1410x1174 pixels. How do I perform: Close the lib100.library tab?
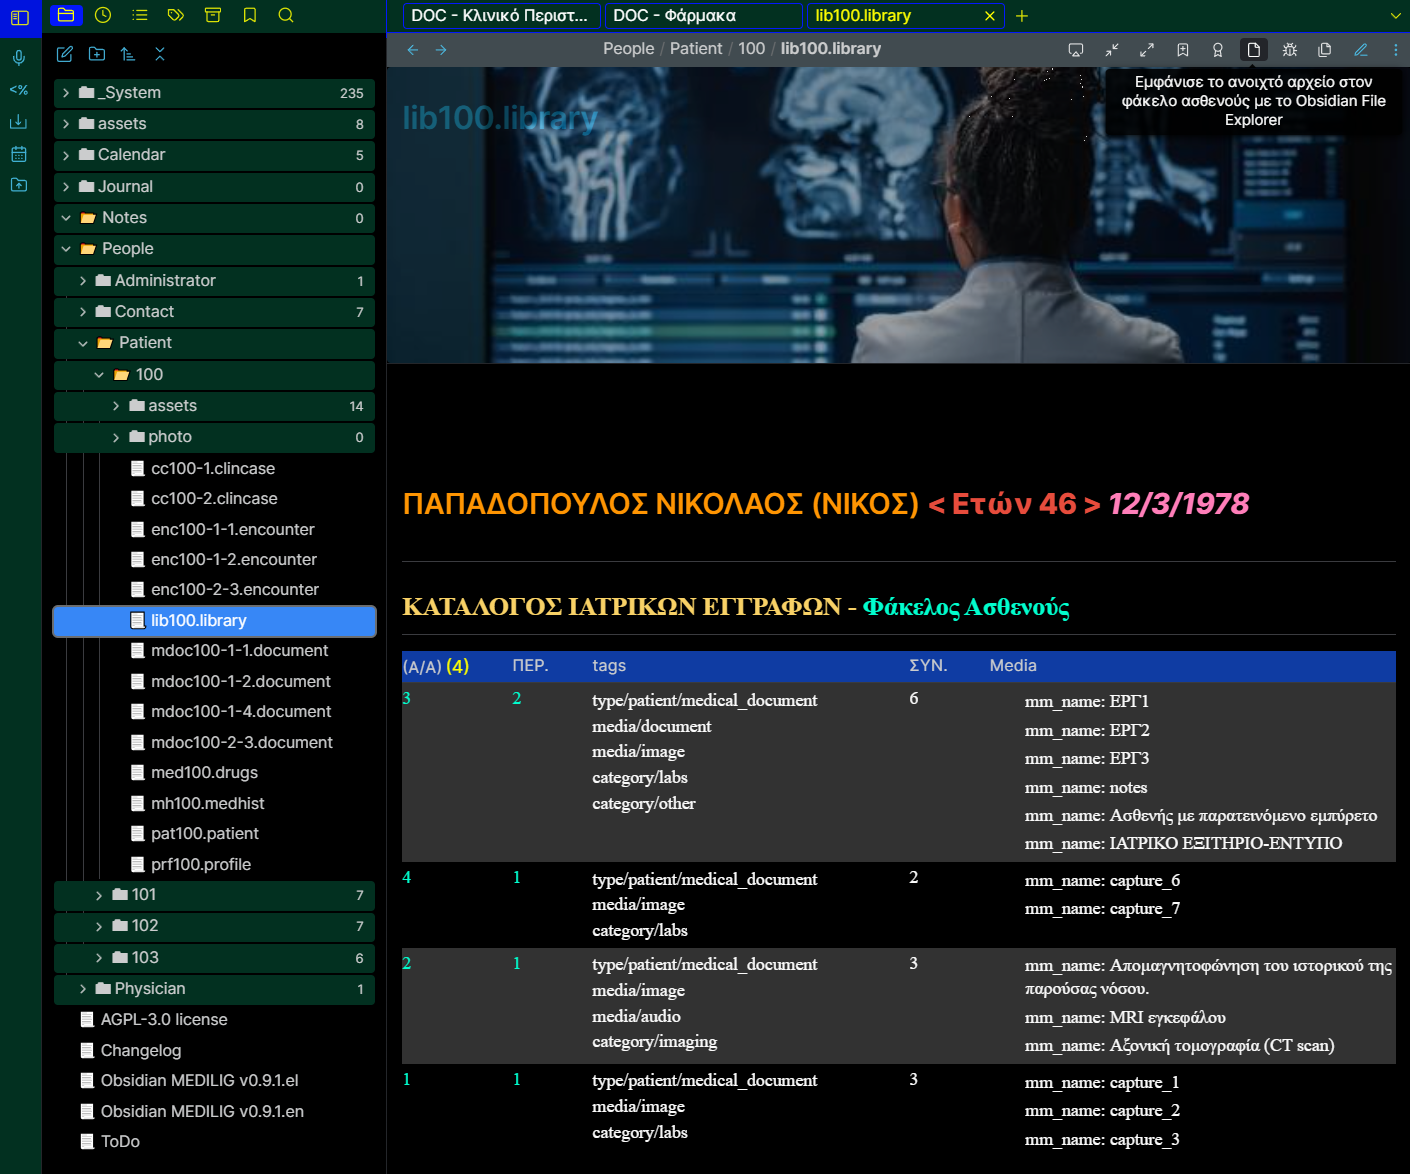pos(990,16)
